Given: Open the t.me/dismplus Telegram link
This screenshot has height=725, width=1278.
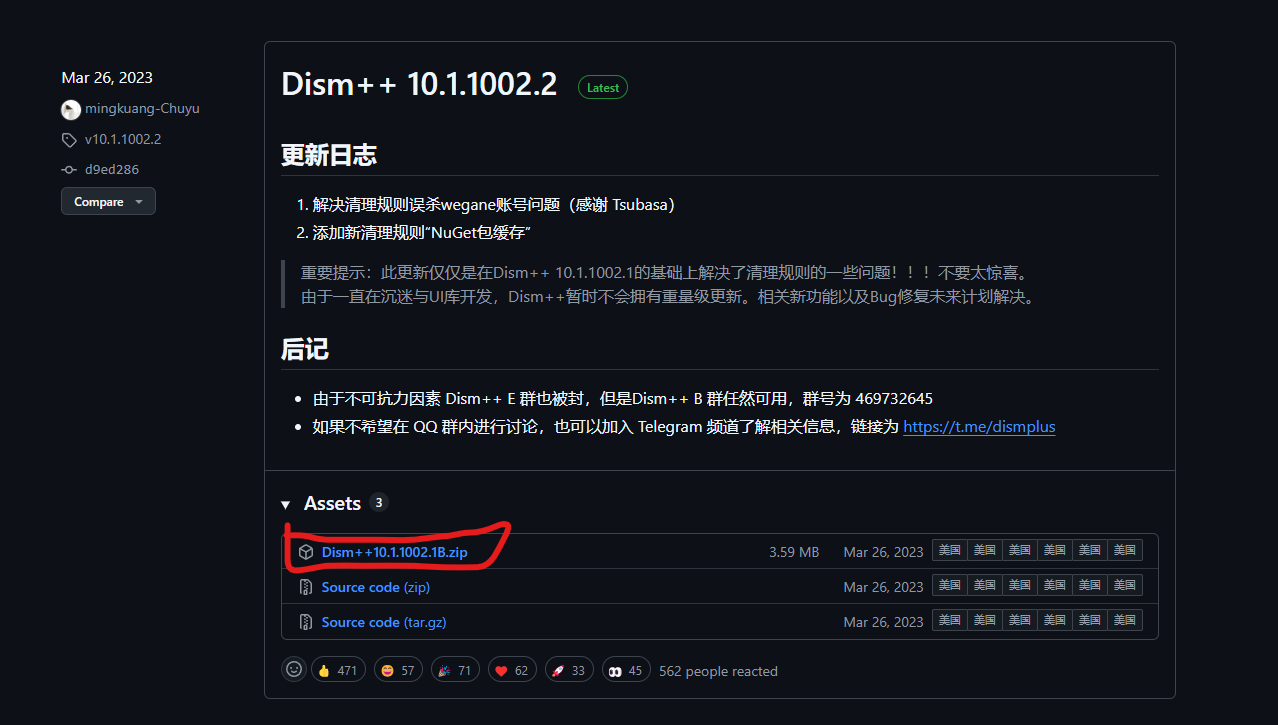Looking at the screenshot, I should coord(978,427).
